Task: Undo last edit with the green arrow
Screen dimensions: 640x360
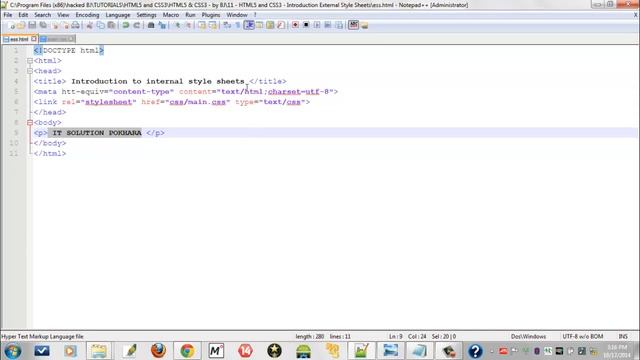Action: tap(126, 25)
